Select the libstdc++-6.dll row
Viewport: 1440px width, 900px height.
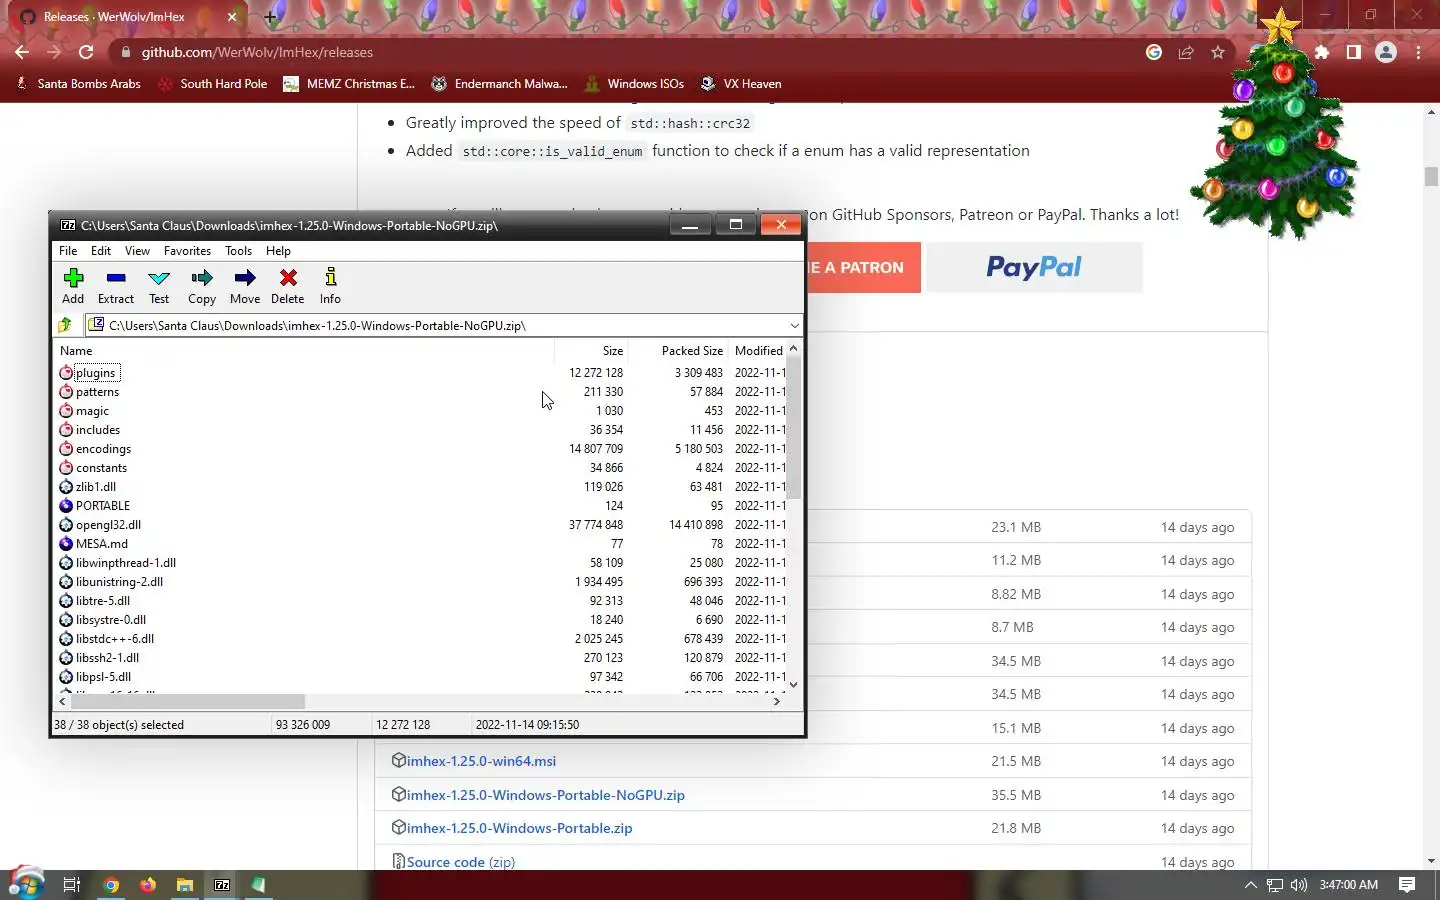click(x=420, y=639)
